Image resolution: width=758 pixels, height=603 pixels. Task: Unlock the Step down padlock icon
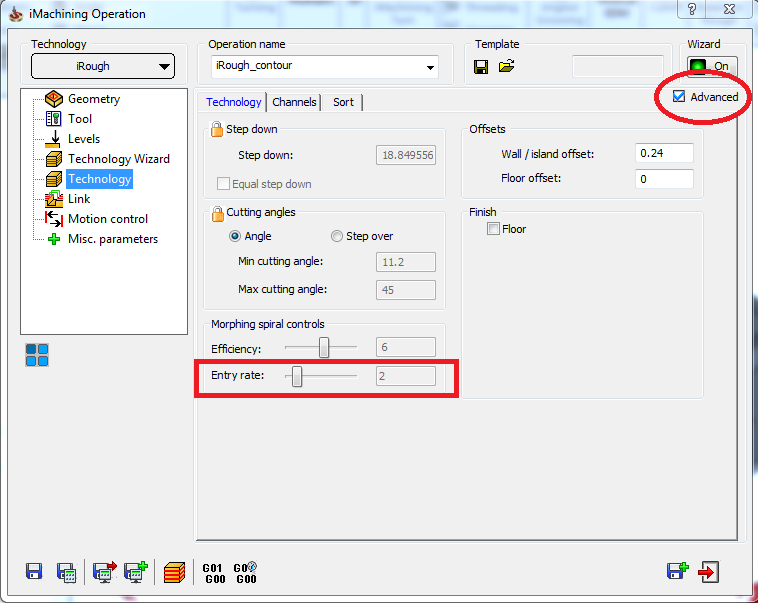click(217, 129)
